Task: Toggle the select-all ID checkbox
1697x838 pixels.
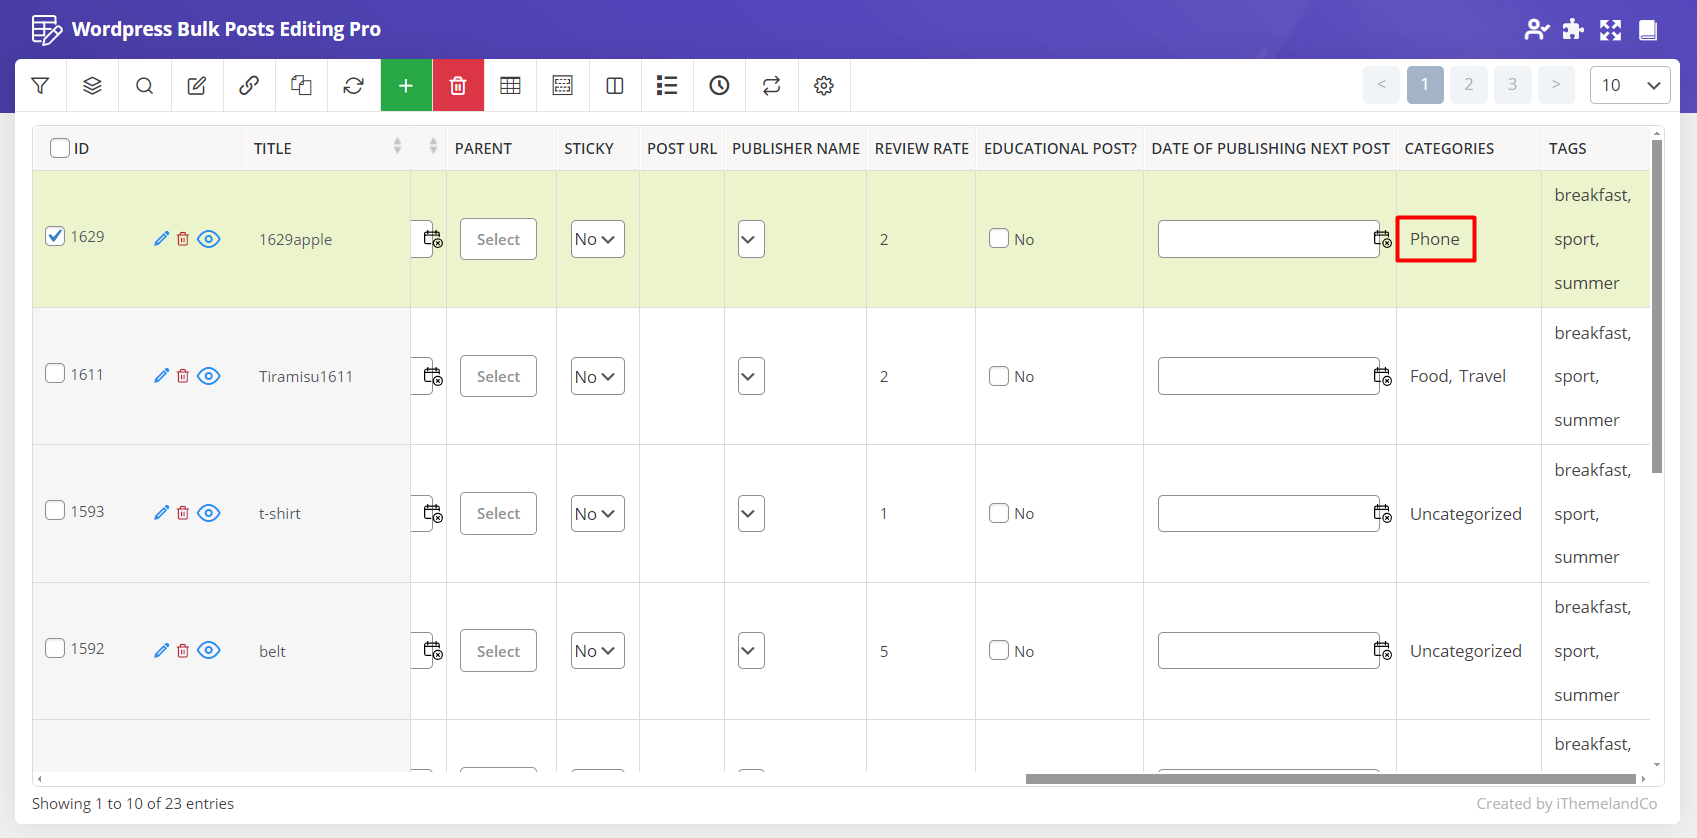Action: click(60, 148)
